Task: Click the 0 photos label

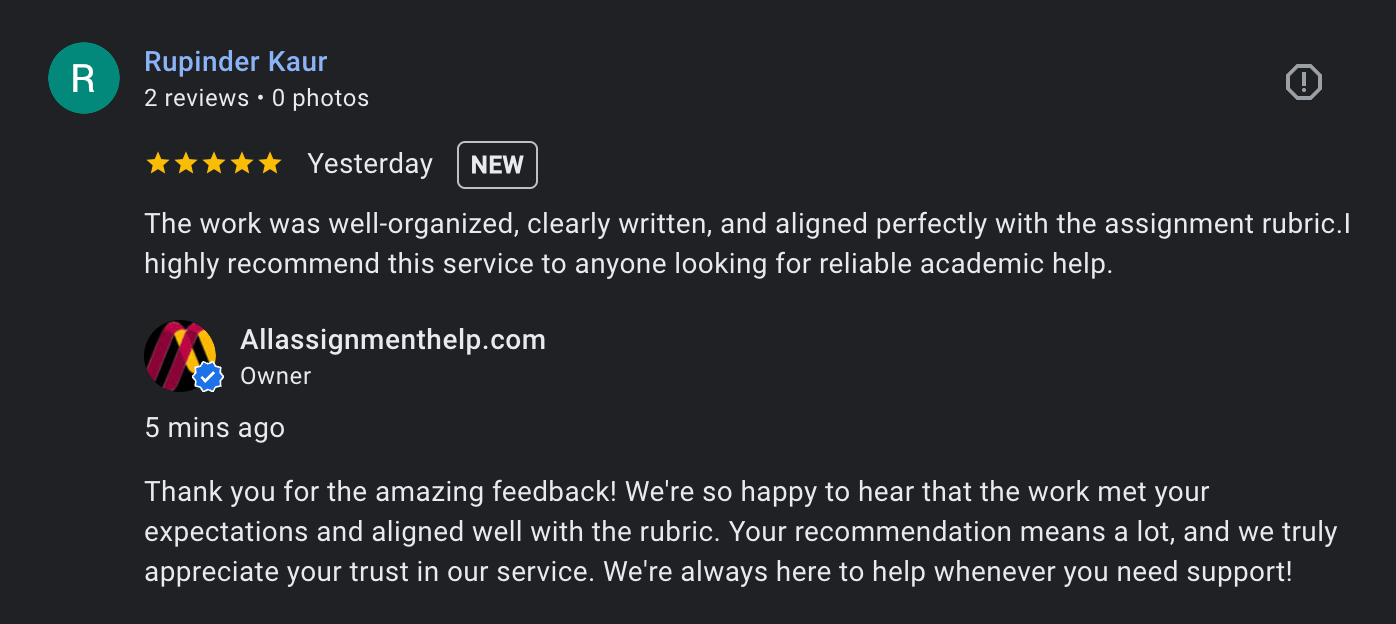Action: coord(320,97)
